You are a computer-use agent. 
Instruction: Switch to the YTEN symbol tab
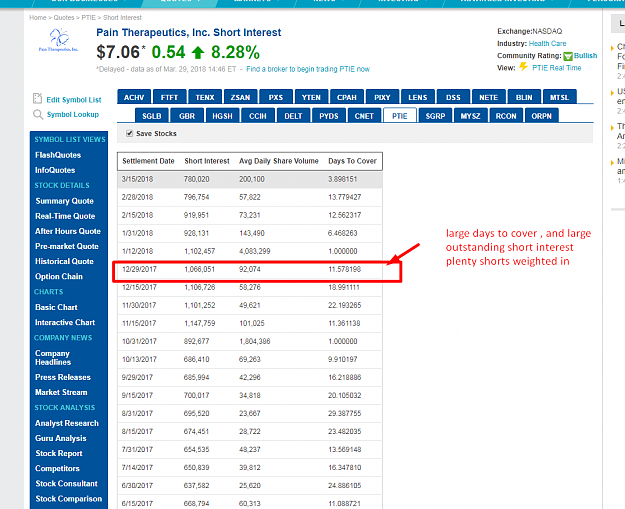(311, 97)
